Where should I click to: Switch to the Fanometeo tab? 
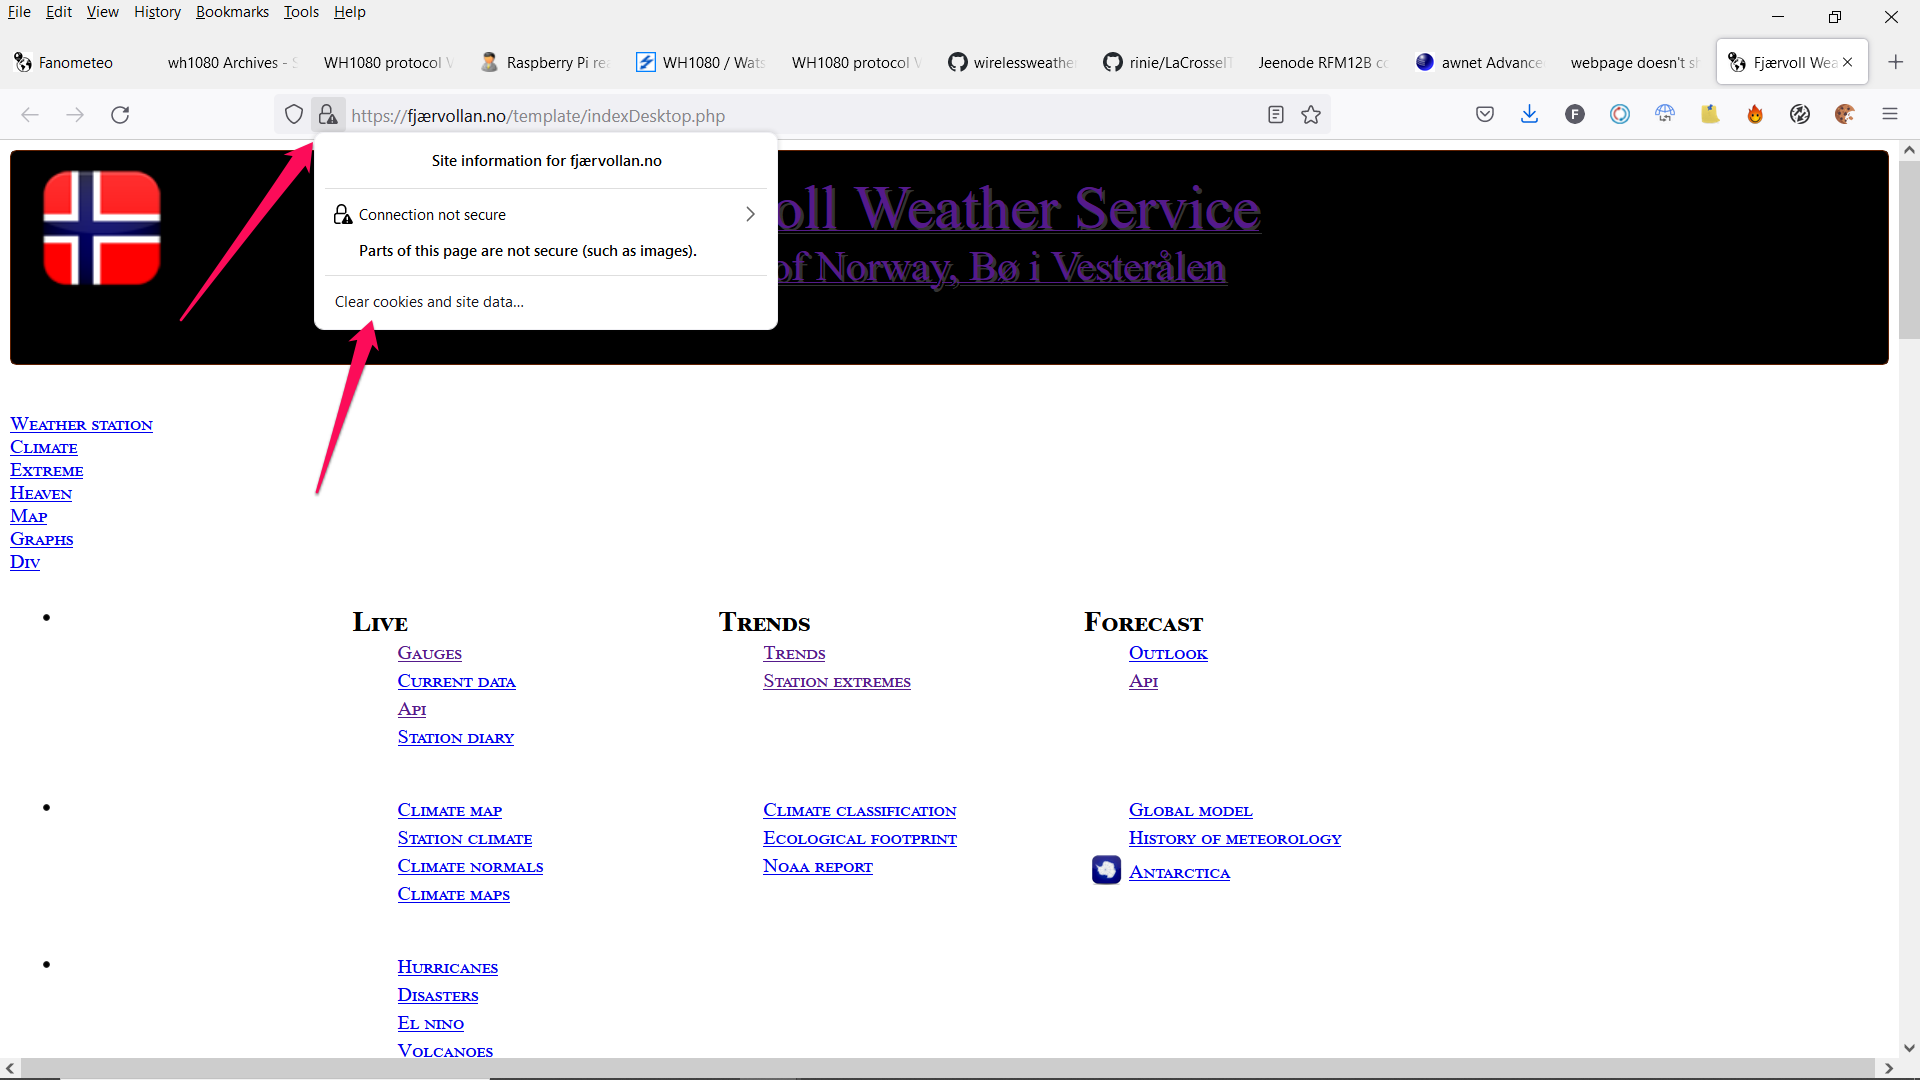click(75, 62)
